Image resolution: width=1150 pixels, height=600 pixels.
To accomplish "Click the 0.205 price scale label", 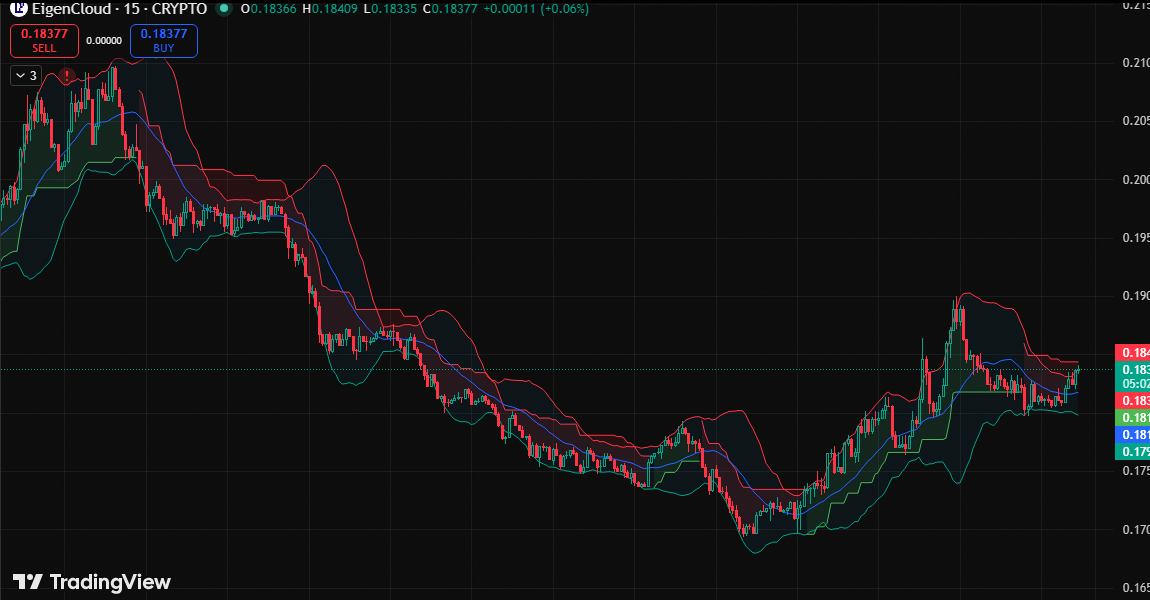I will pos(1135,121).
